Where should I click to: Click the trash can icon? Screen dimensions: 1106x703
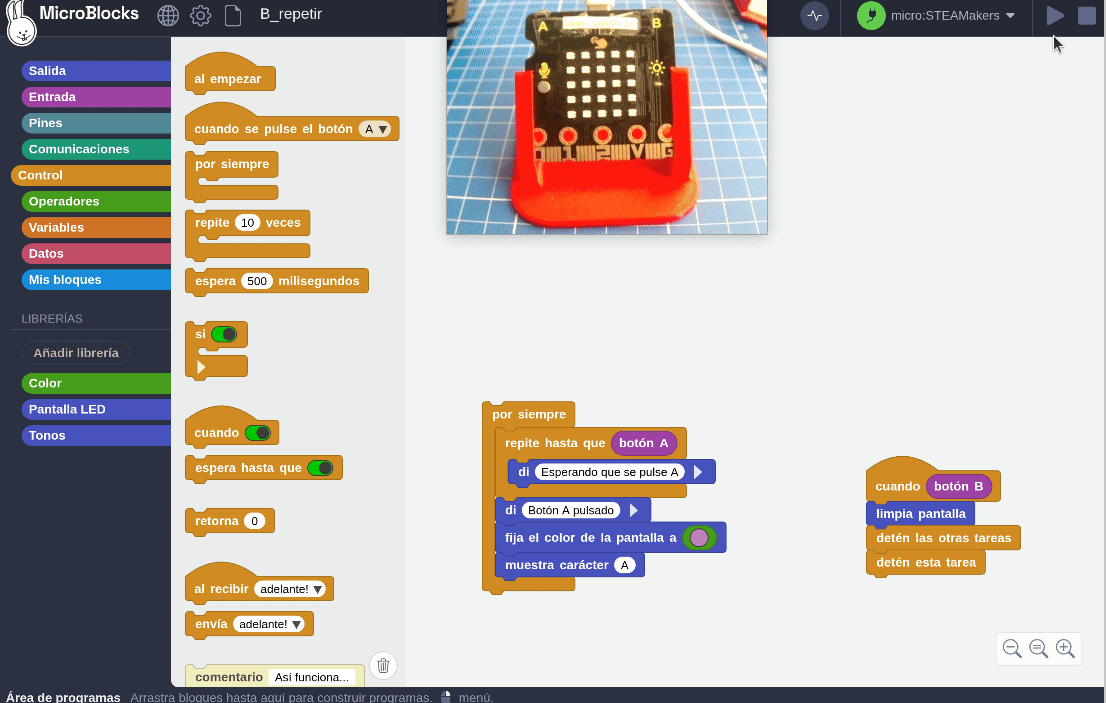[x=383, y=665]
